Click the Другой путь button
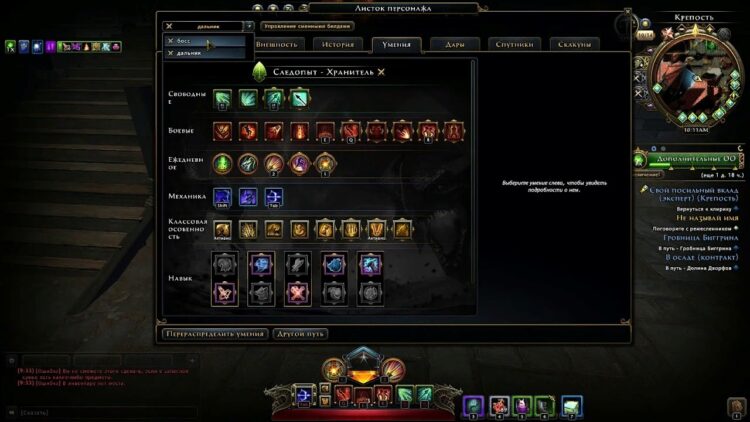 [x=300, y=334]
